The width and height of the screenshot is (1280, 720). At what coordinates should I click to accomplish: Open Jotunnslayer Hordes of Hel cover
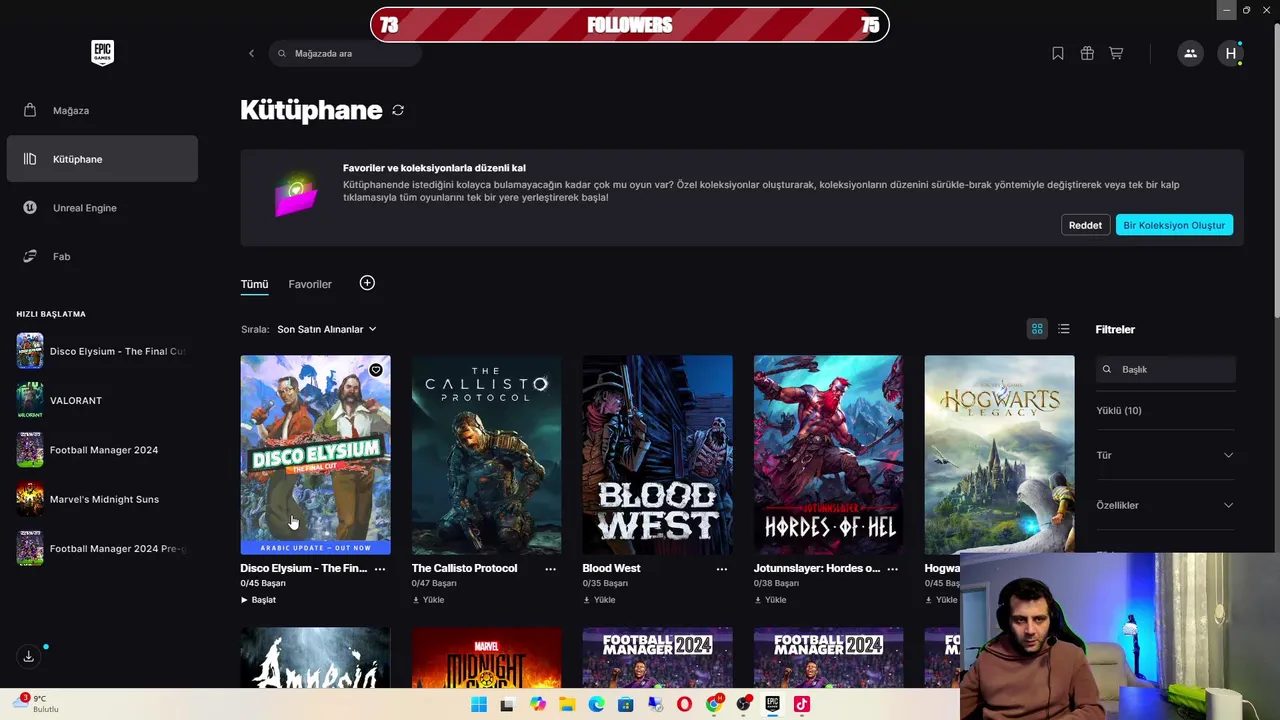click(x=828, y=455)
